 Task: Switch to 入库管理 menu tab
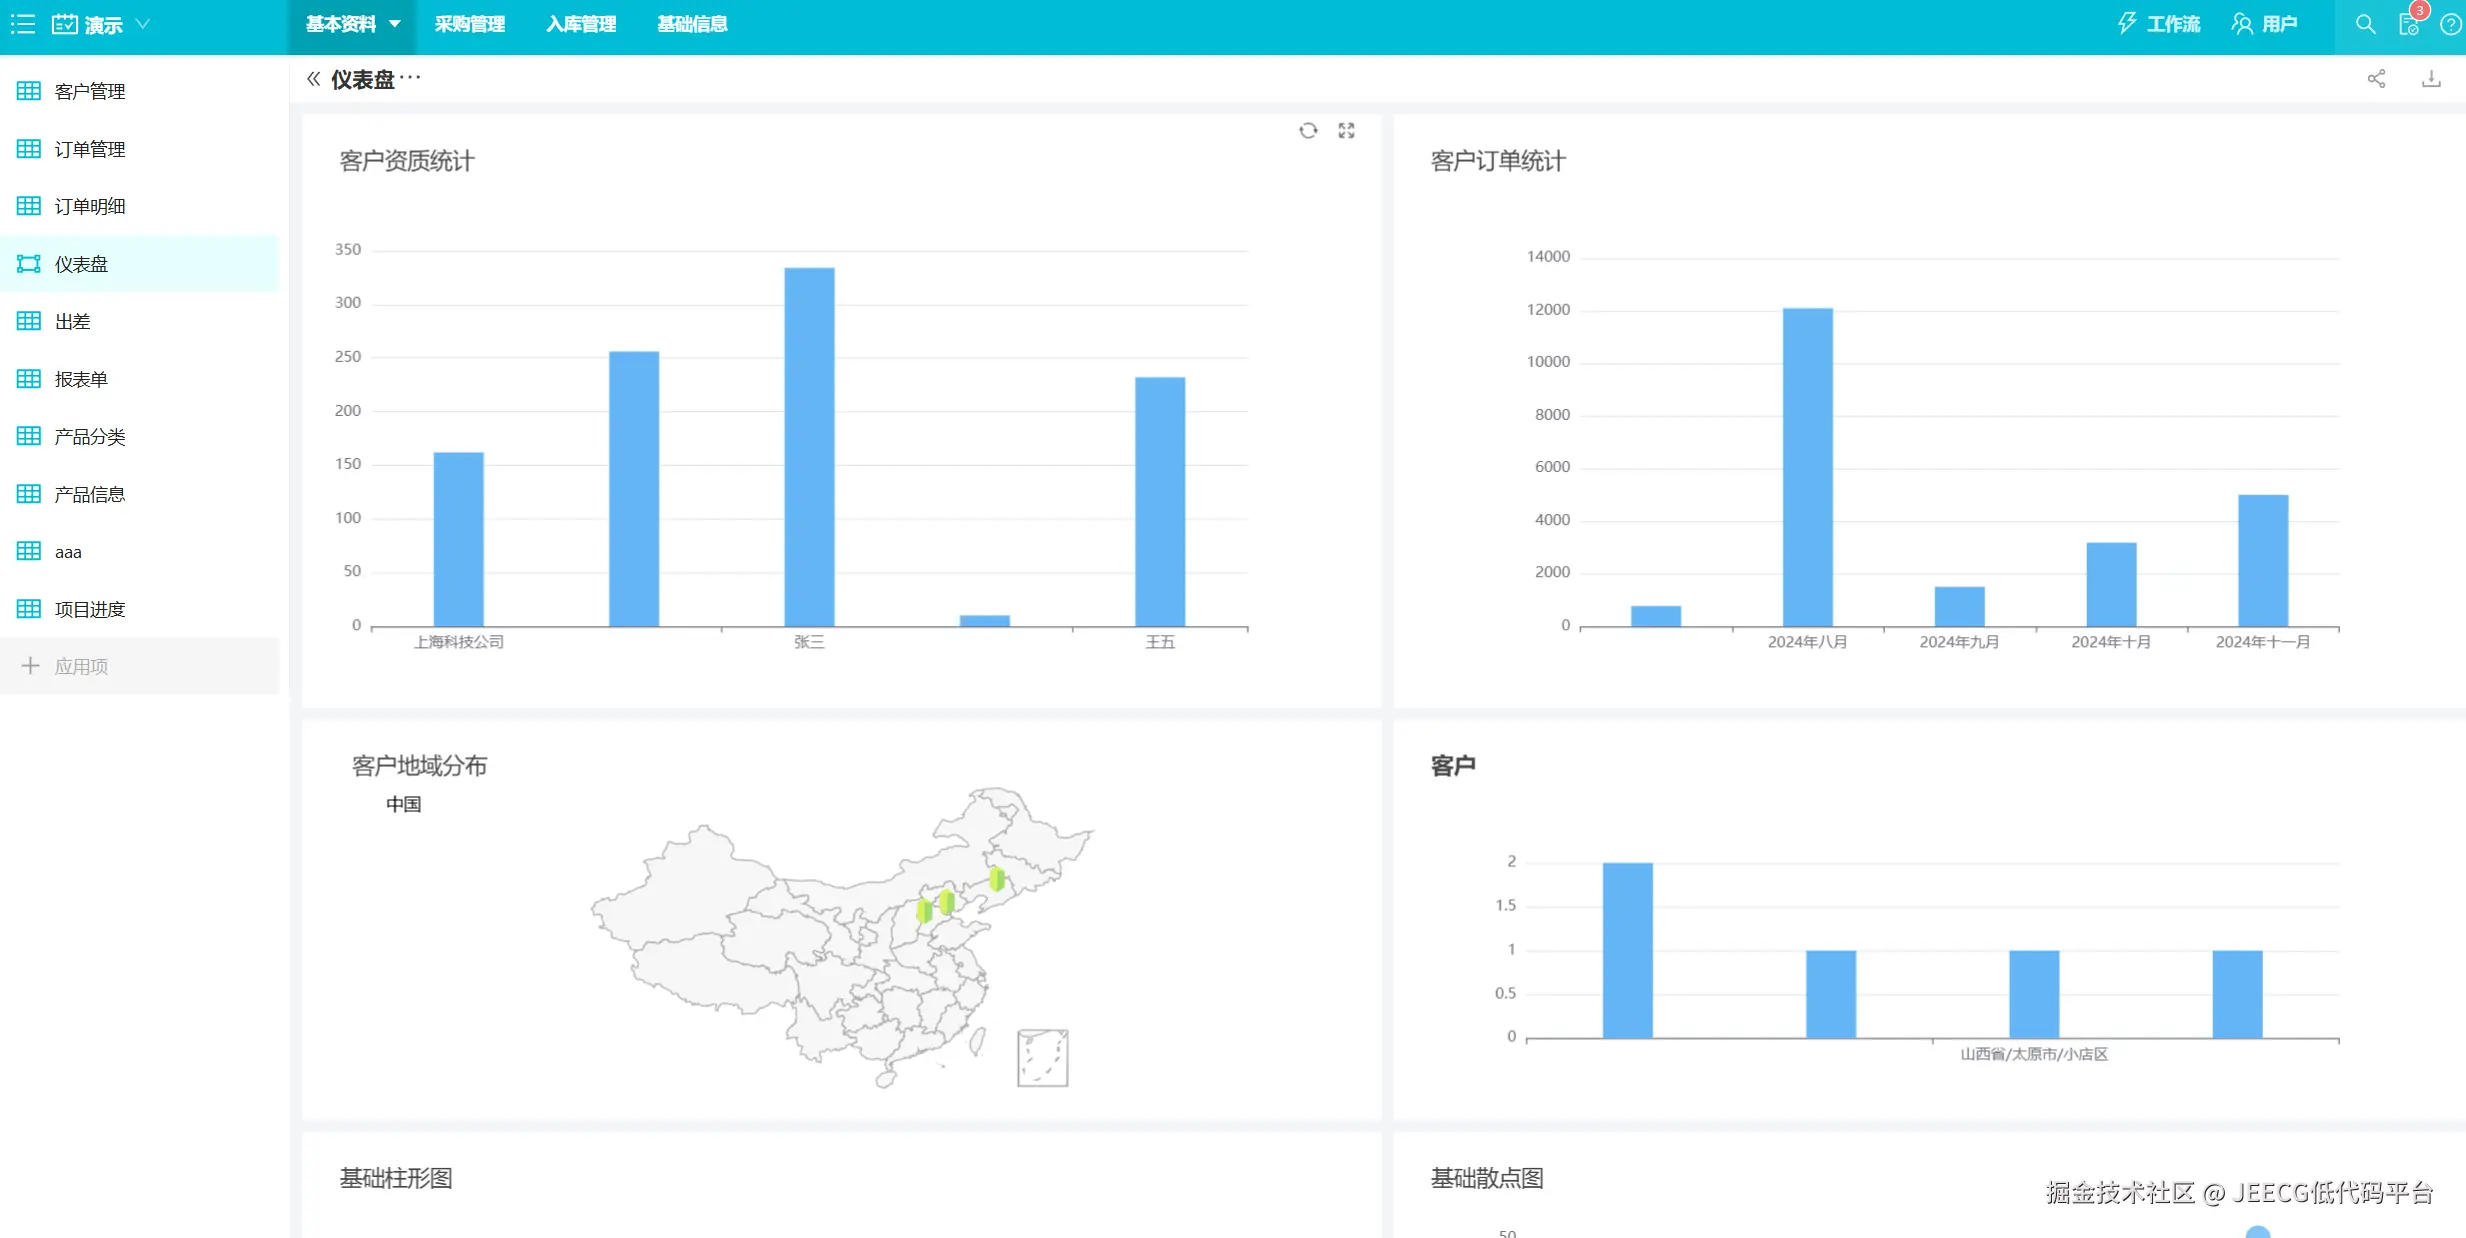pyautogui.click(x=581, y=24)
